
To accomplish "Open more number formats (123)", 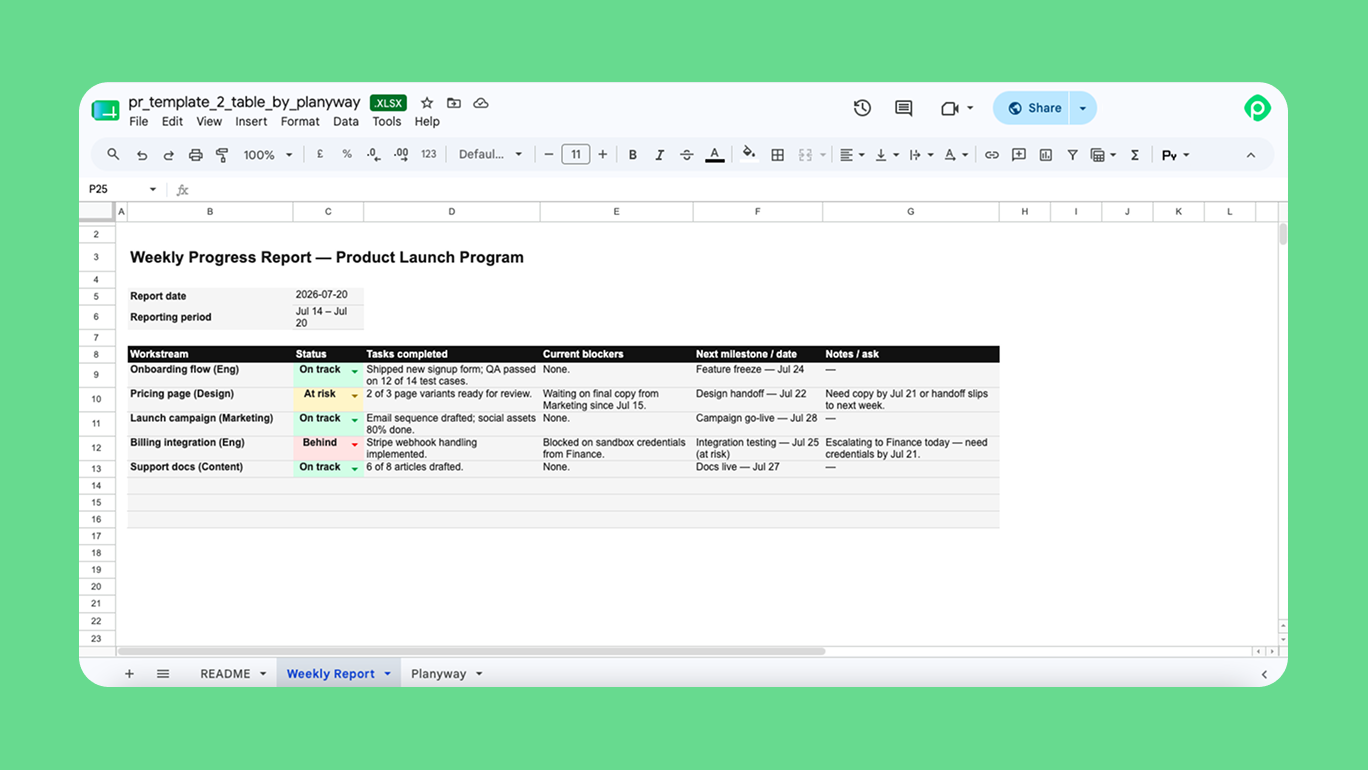I will 429,155.
